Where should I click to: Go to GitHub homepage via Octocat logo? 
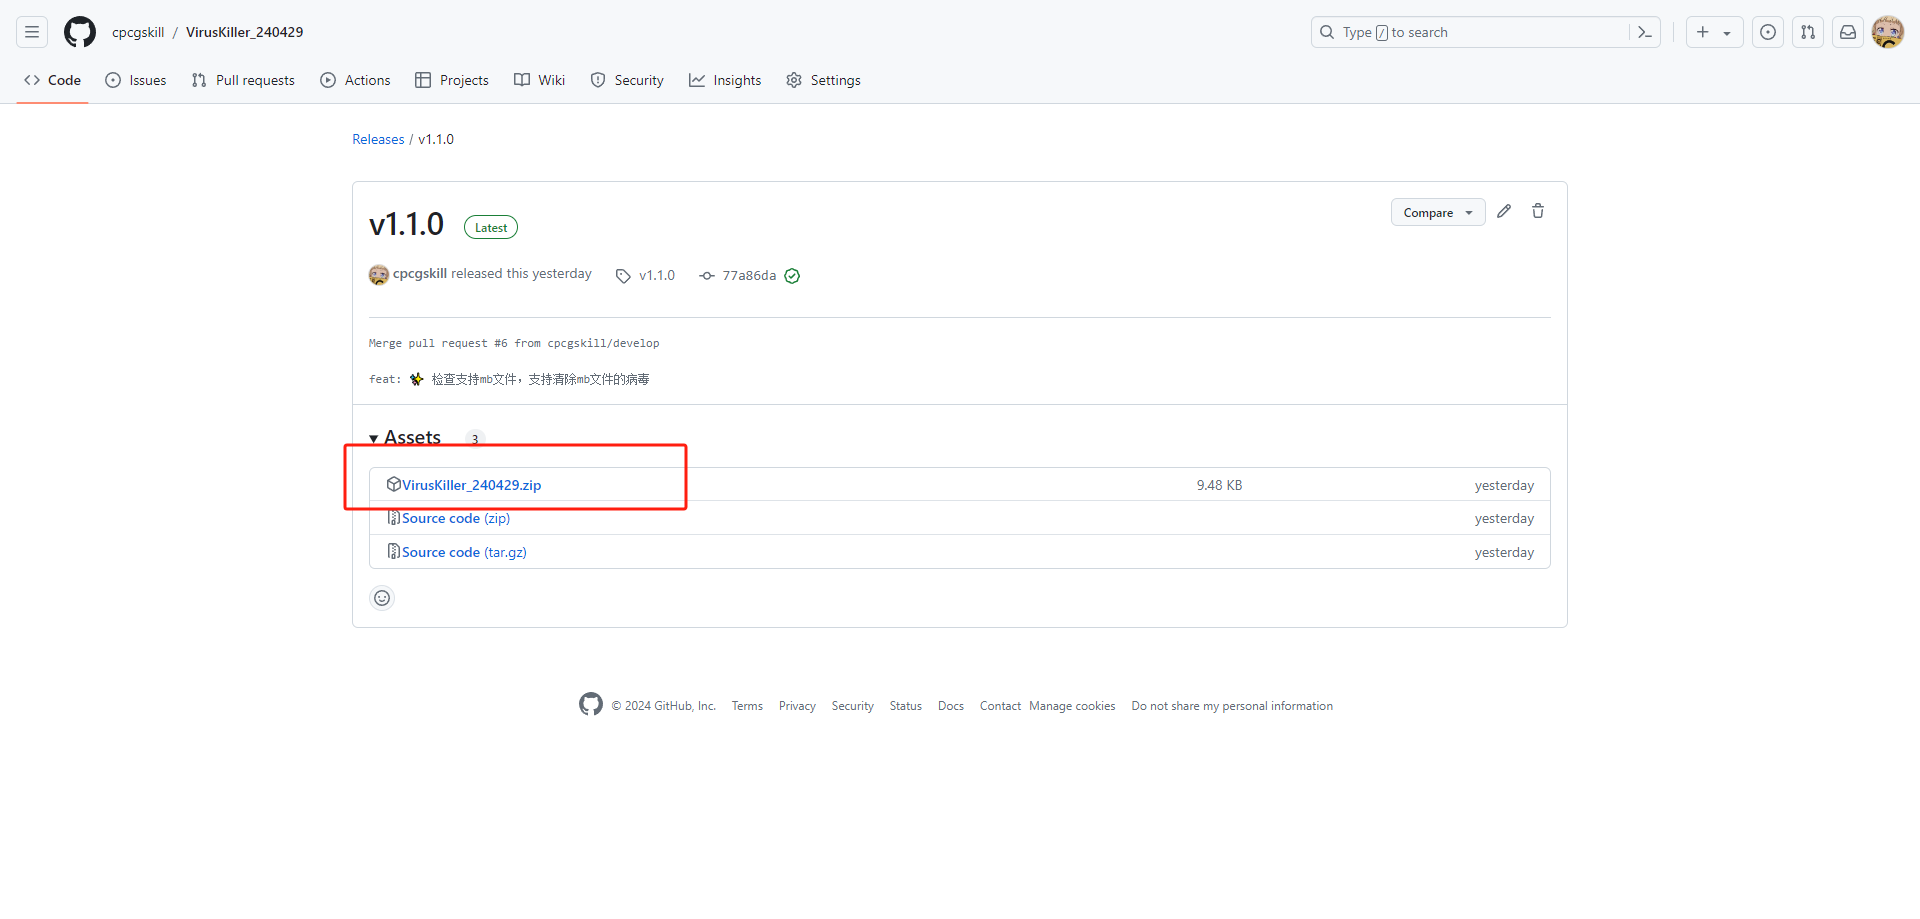(x=80, y=32)
